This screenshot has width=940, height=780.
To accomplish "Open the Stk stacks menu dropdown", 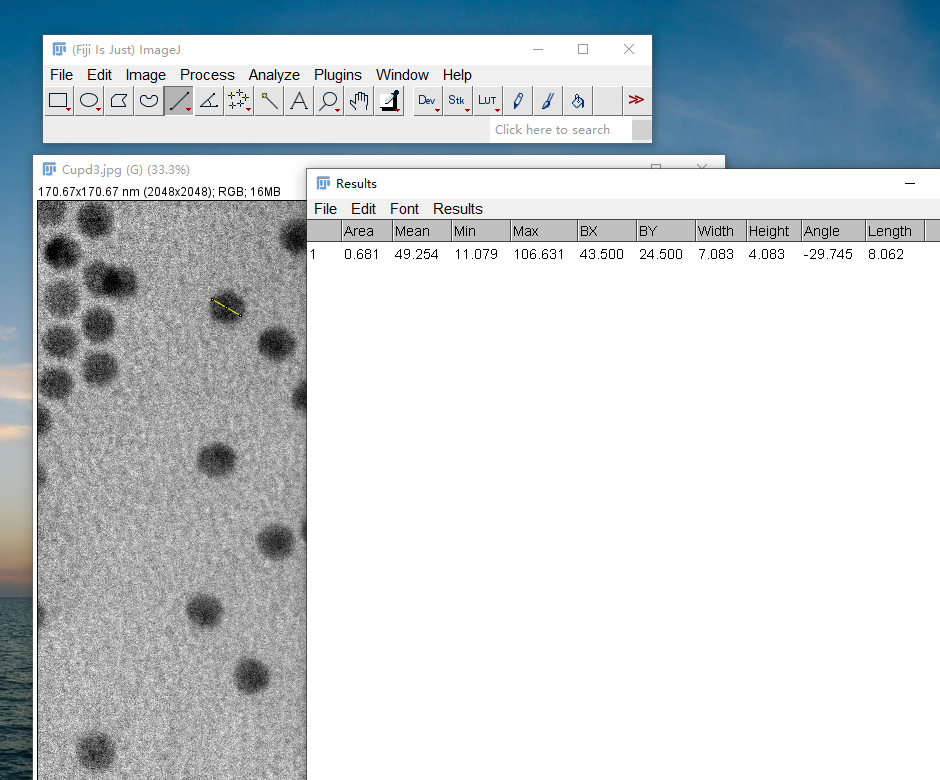I will click(x=457, y=100).
